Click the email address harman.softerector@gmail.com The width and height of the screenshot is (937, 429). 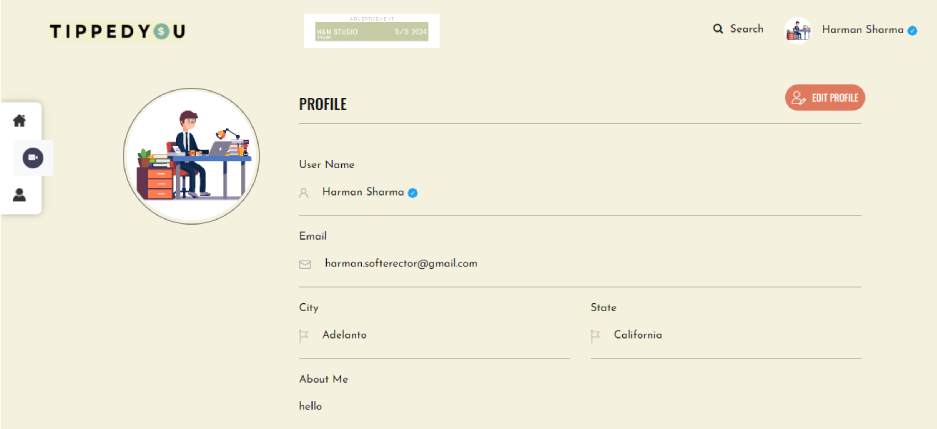pos(401,264)
